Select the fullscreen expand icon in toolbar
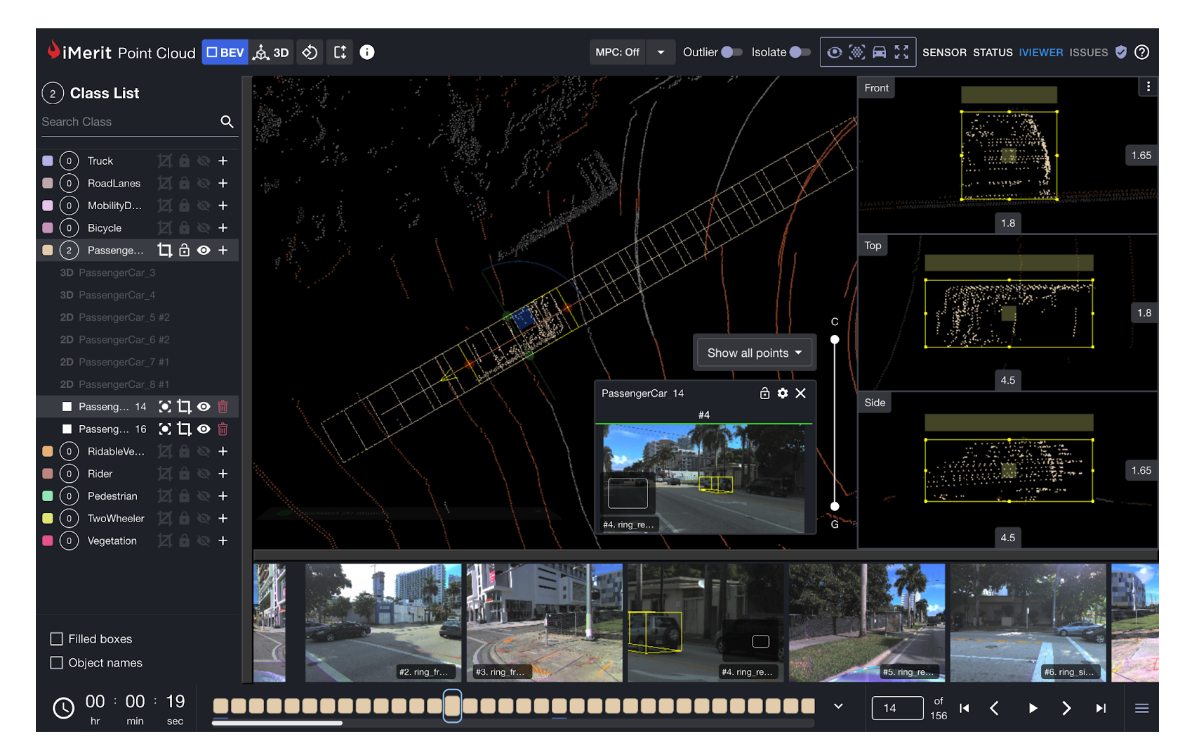 901,52
